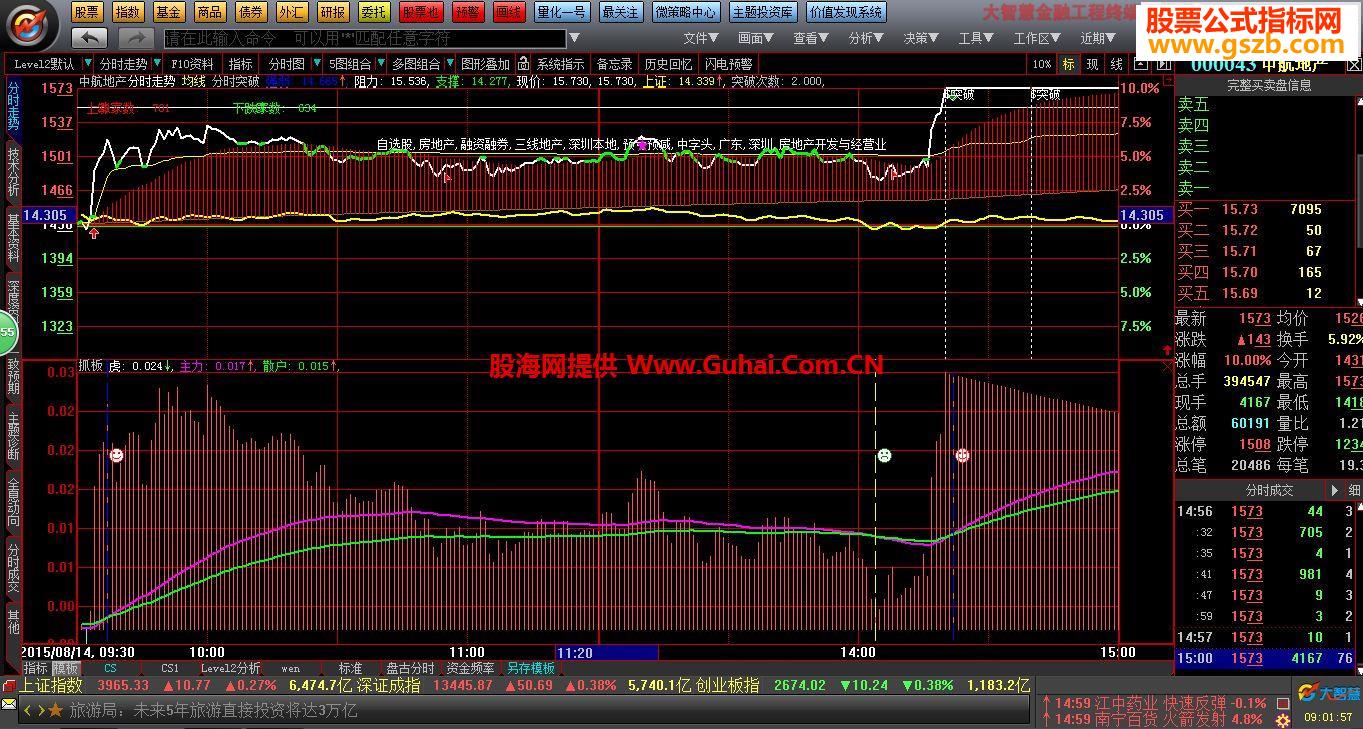1363x729 pixels.
Task: Click the green face marker near 14:00
Action: tap(884, 455)
